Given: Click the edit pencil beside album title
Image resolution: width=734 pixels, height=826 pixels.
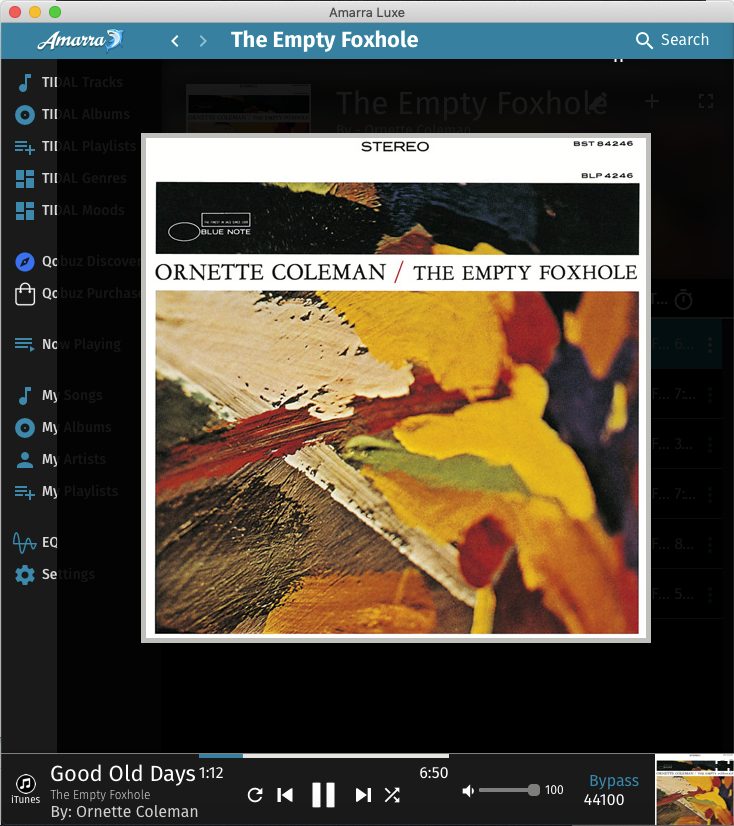Looking at the screenshot, I should pyautogui.click(x=599, y=103).
